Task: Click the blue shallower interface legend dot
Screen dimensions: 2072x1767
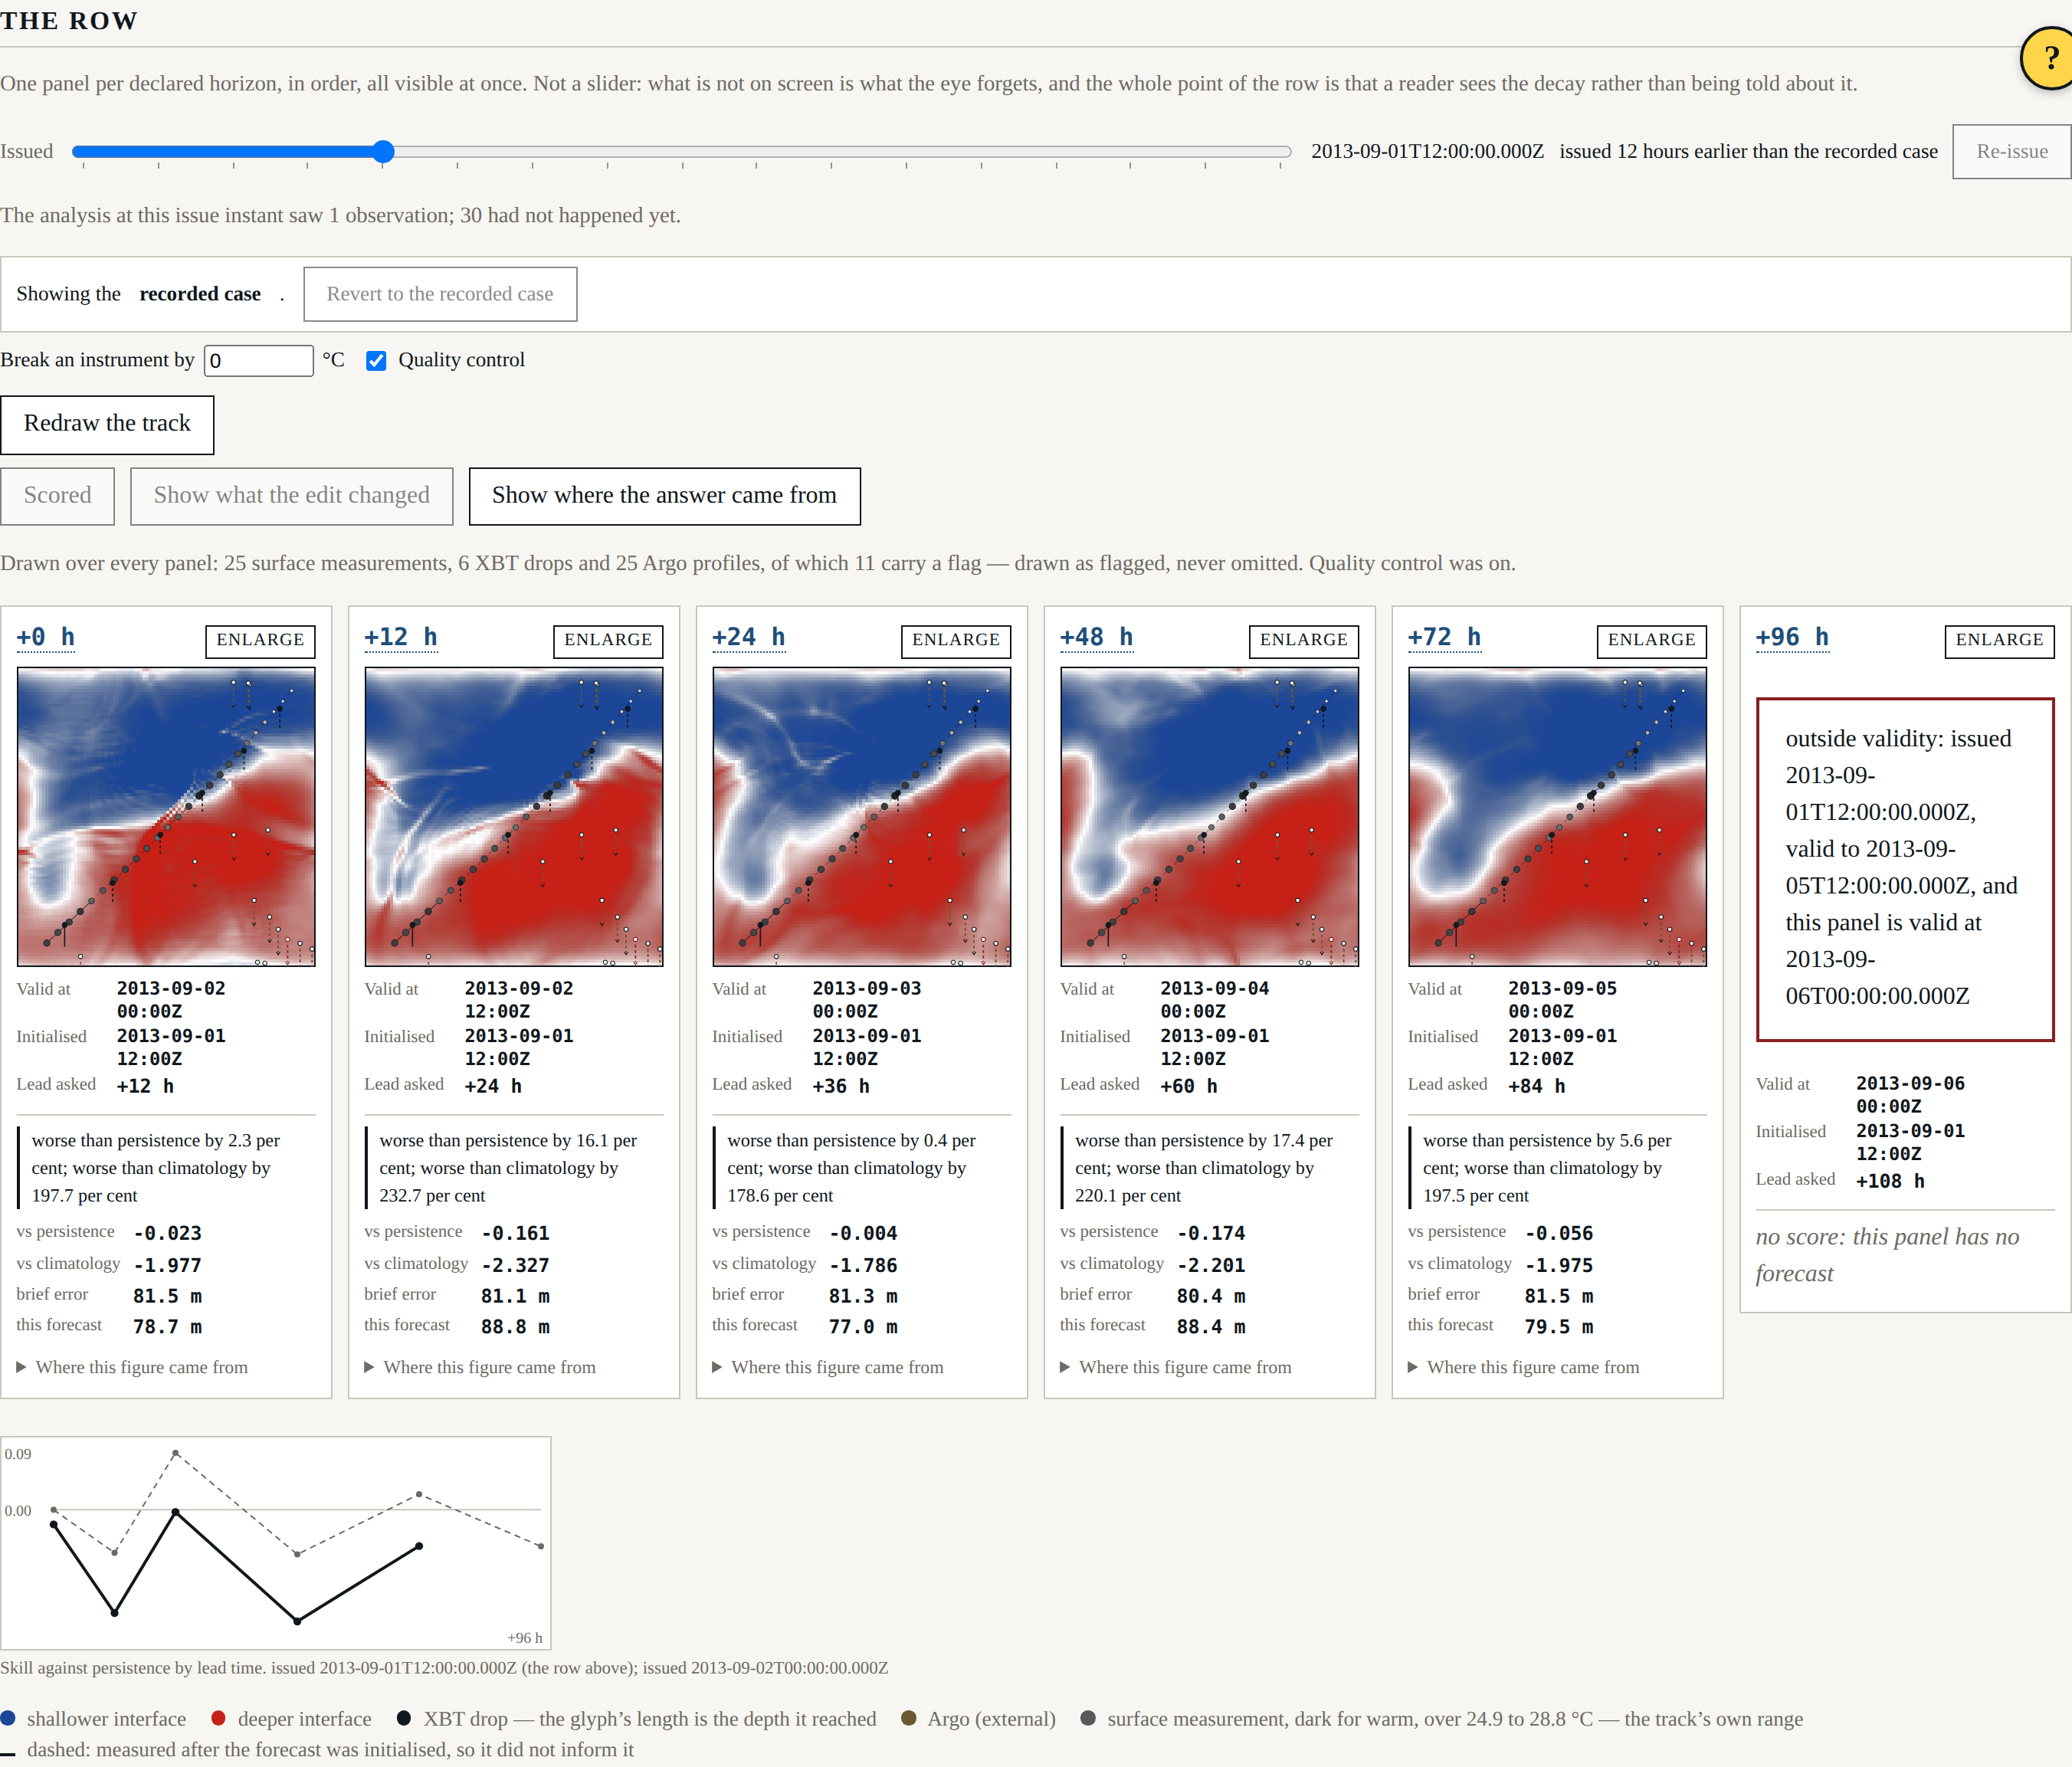Action: click(8, 1719)
